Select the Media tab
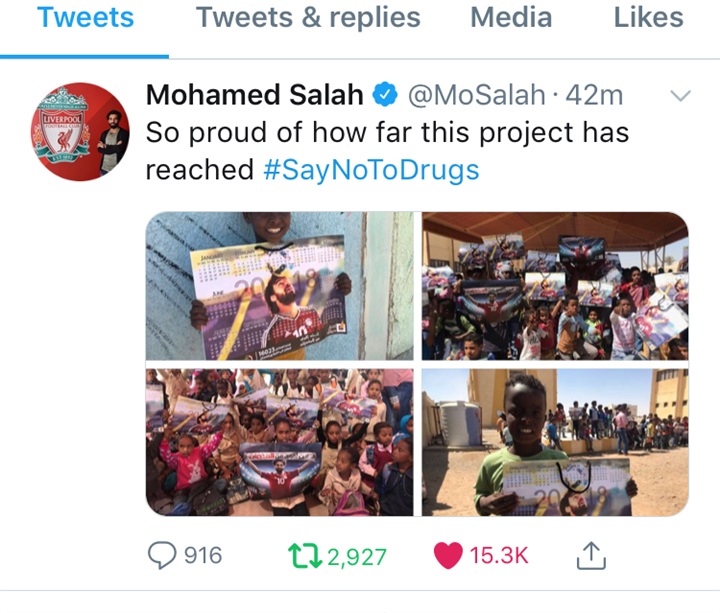The image size is (720, 613). point(511,17)
